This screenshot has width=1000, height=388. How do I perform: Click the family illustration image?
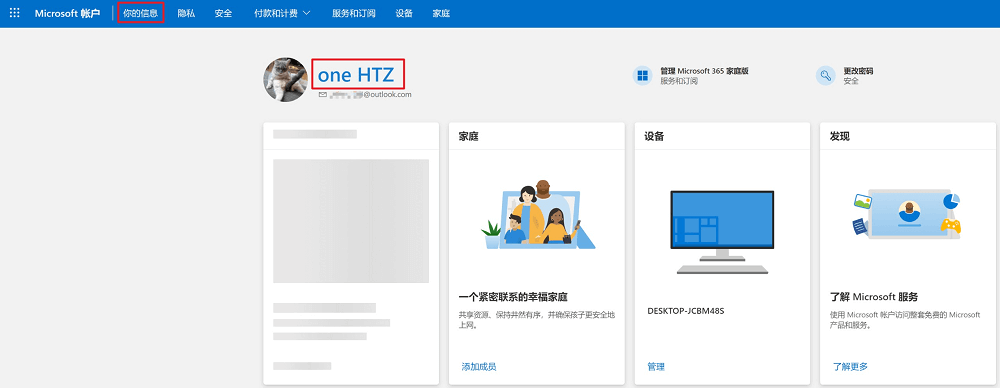coord(537,214)
